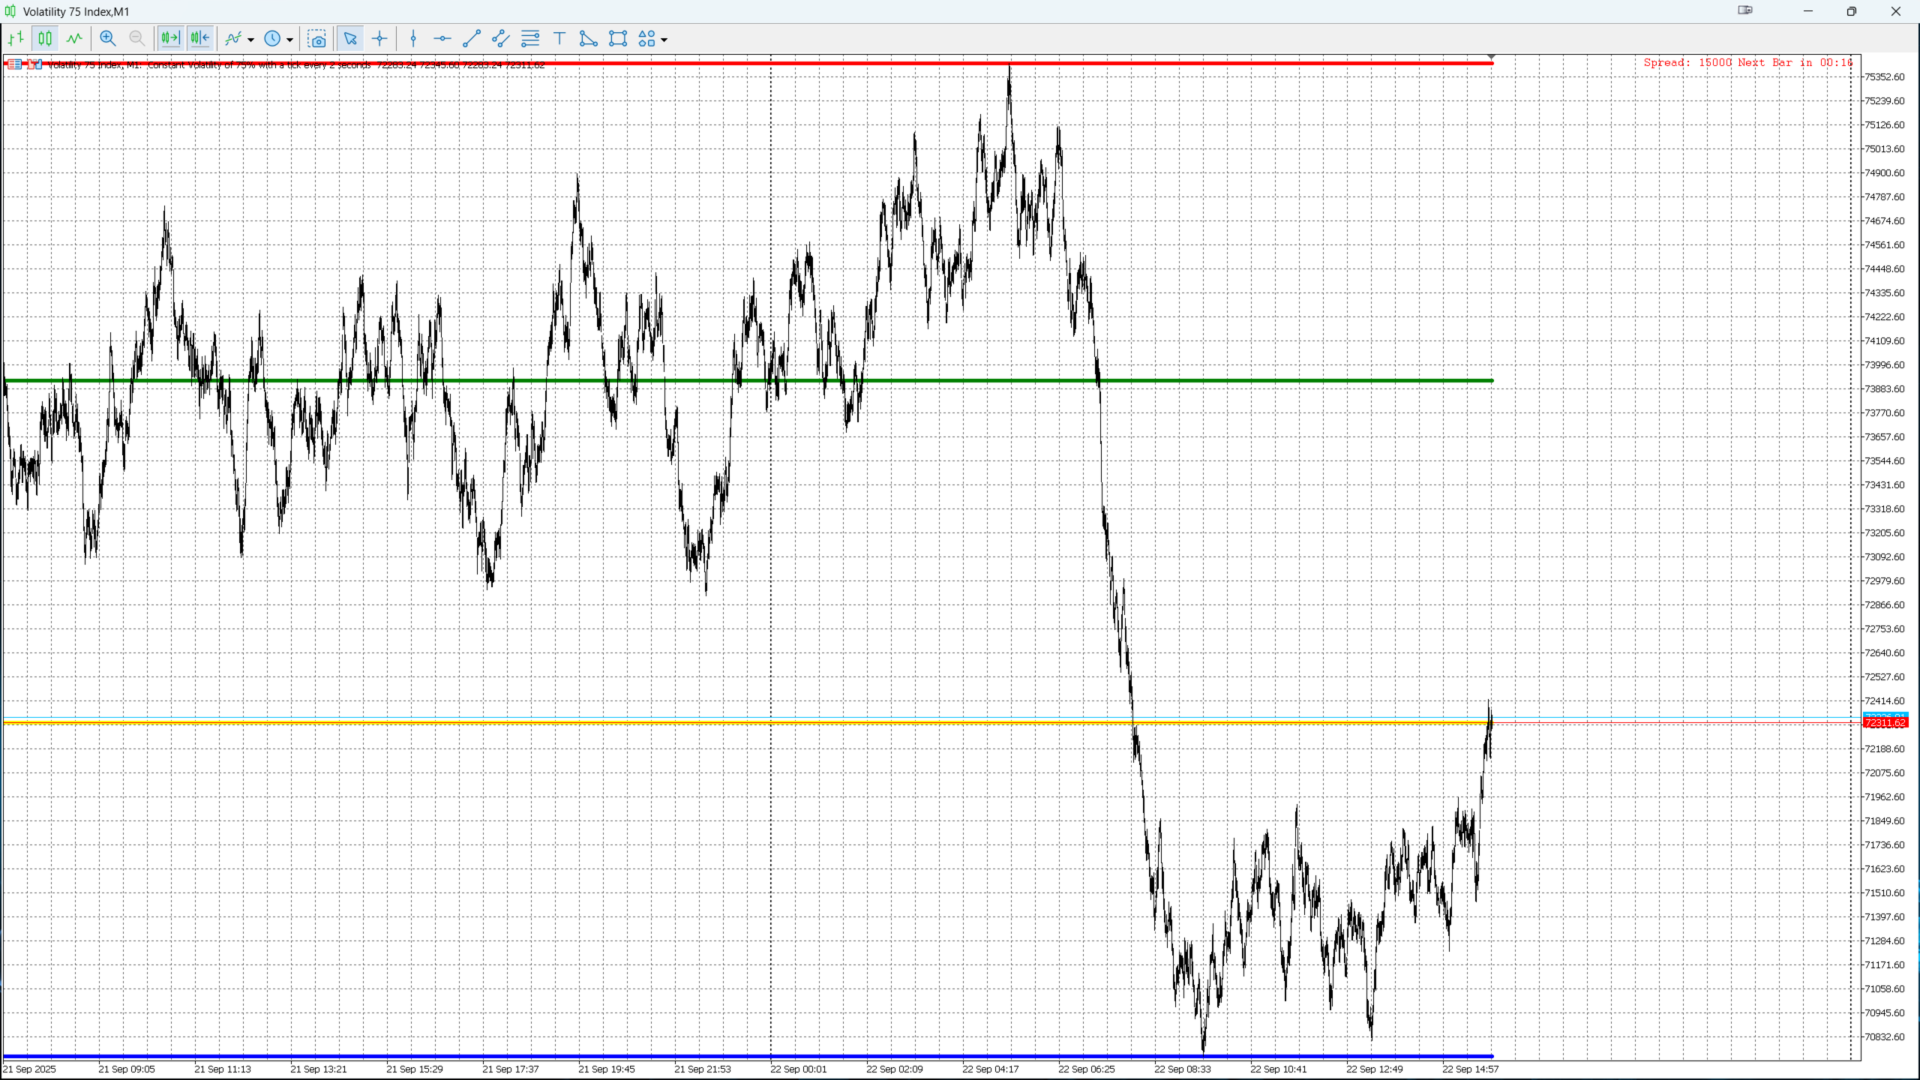Select the text label tool
The width and height of the screenshot is (1920, 1080).
coord(559,39)
